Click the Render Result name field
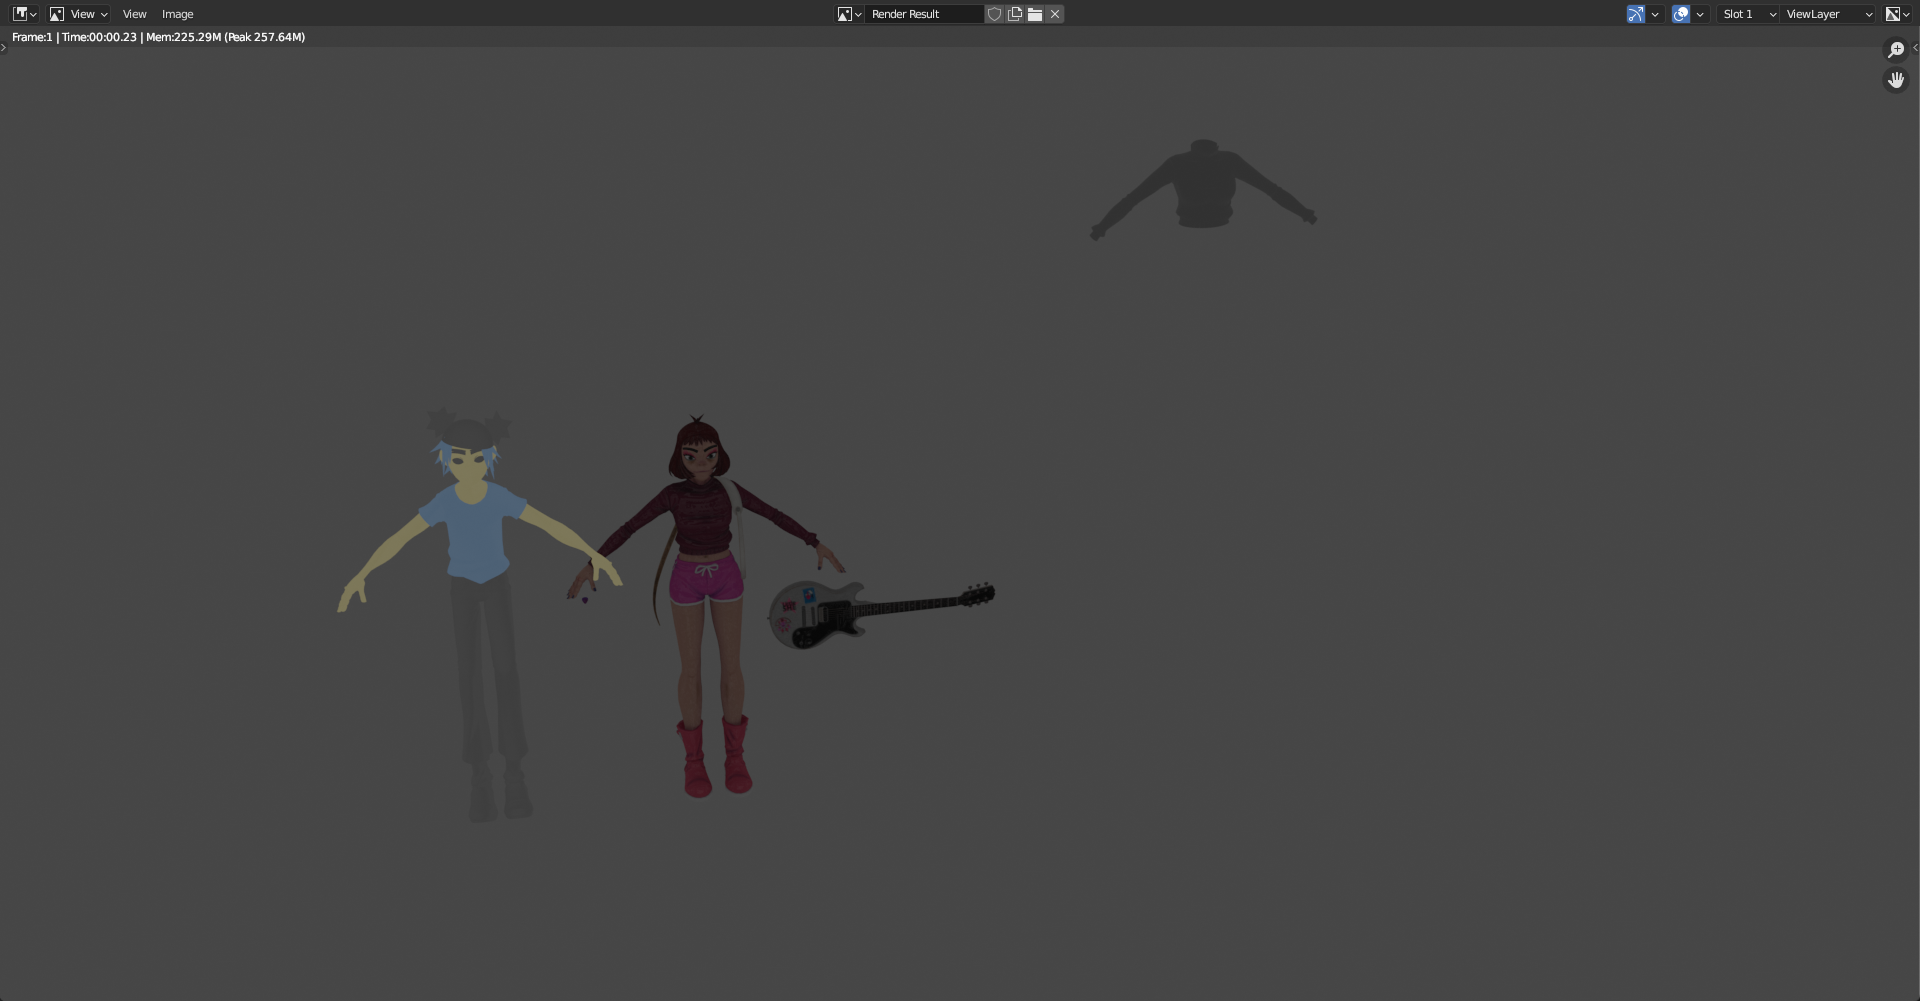 coord(924,14)
